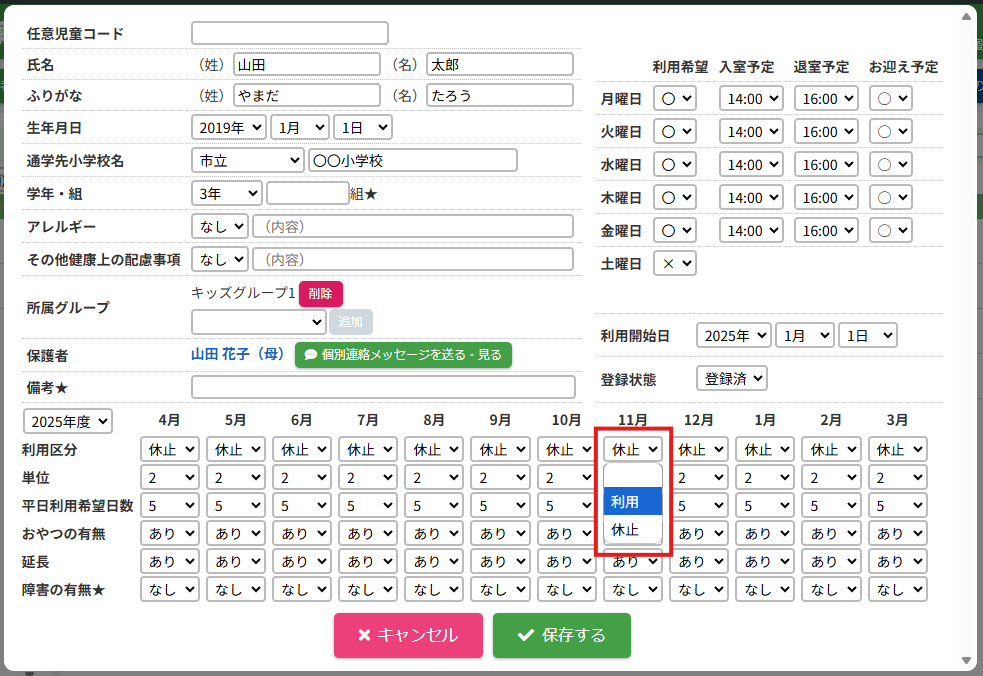Pick the blank option in open dropdown

coord(632,476)
